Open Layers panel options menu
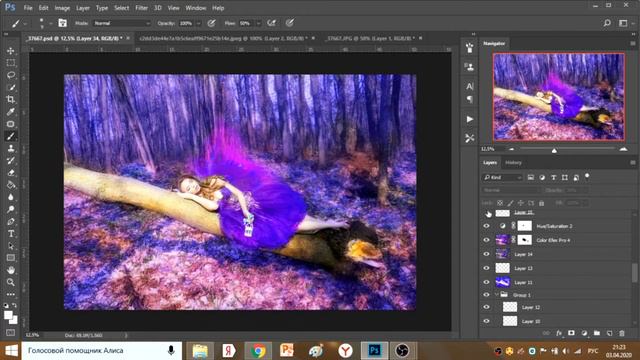 [633, 162]
